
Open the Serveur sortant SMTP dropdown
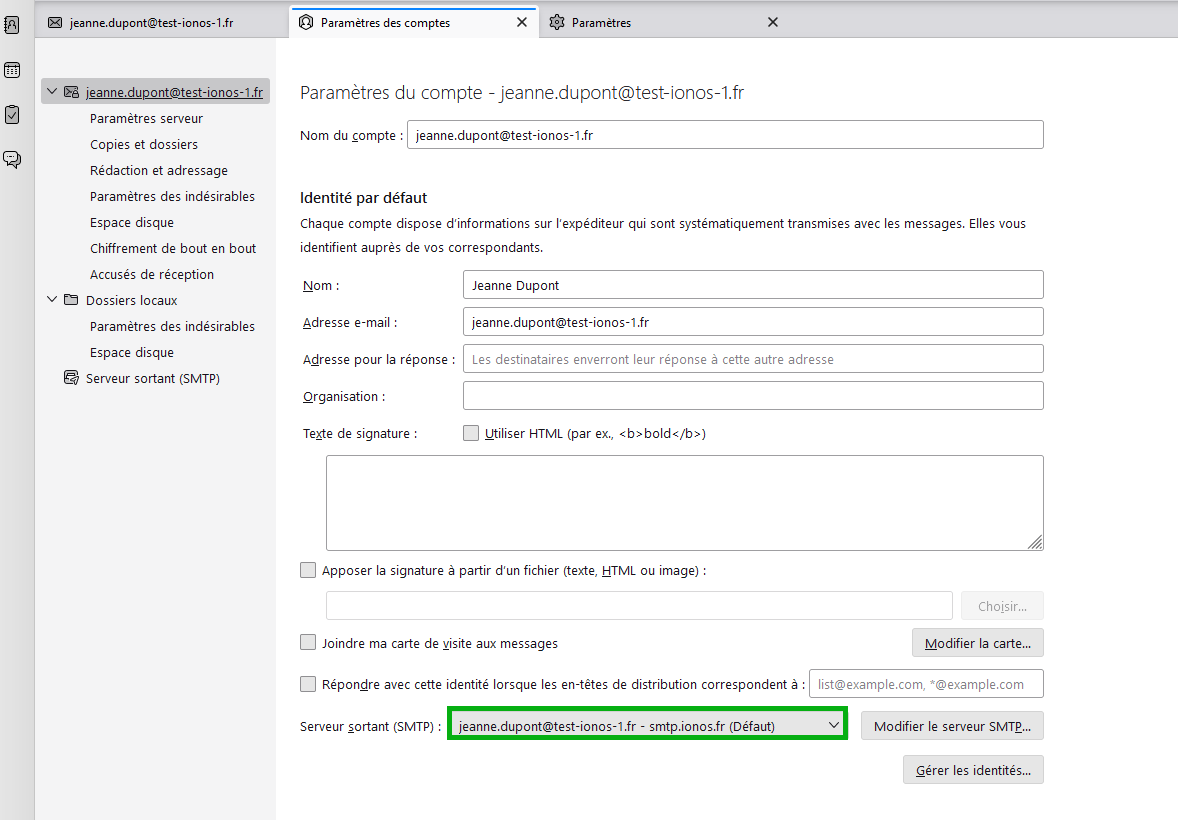click(648, 726)
